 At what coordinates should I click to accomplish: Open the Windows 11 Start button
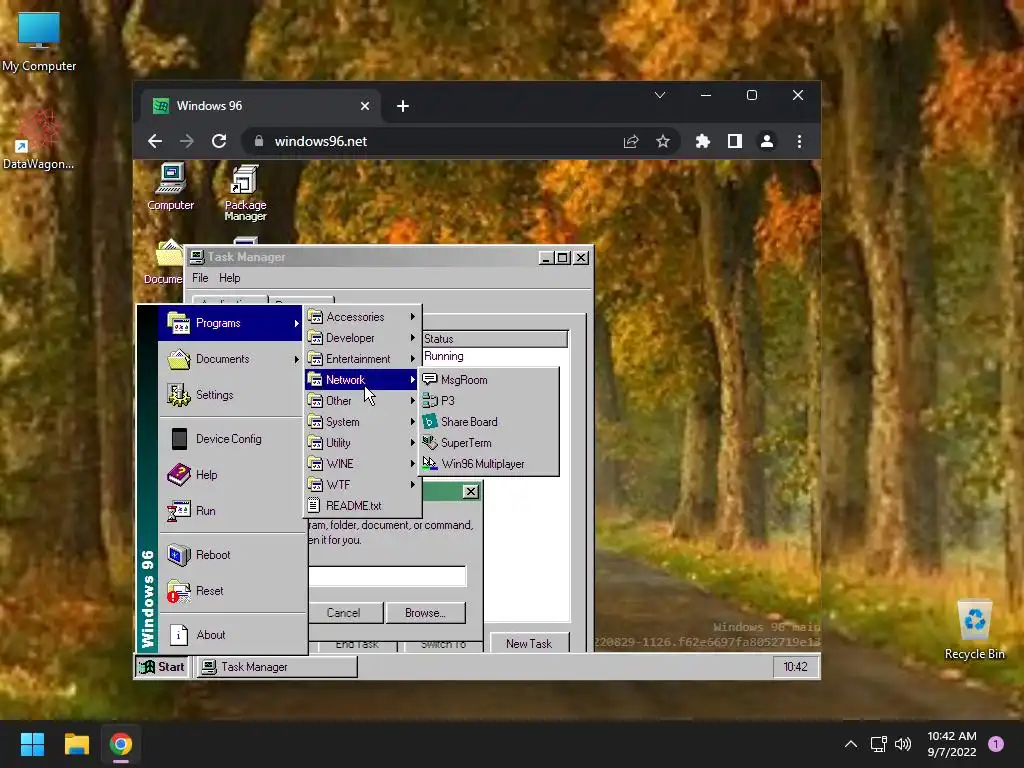coord(32,744)
